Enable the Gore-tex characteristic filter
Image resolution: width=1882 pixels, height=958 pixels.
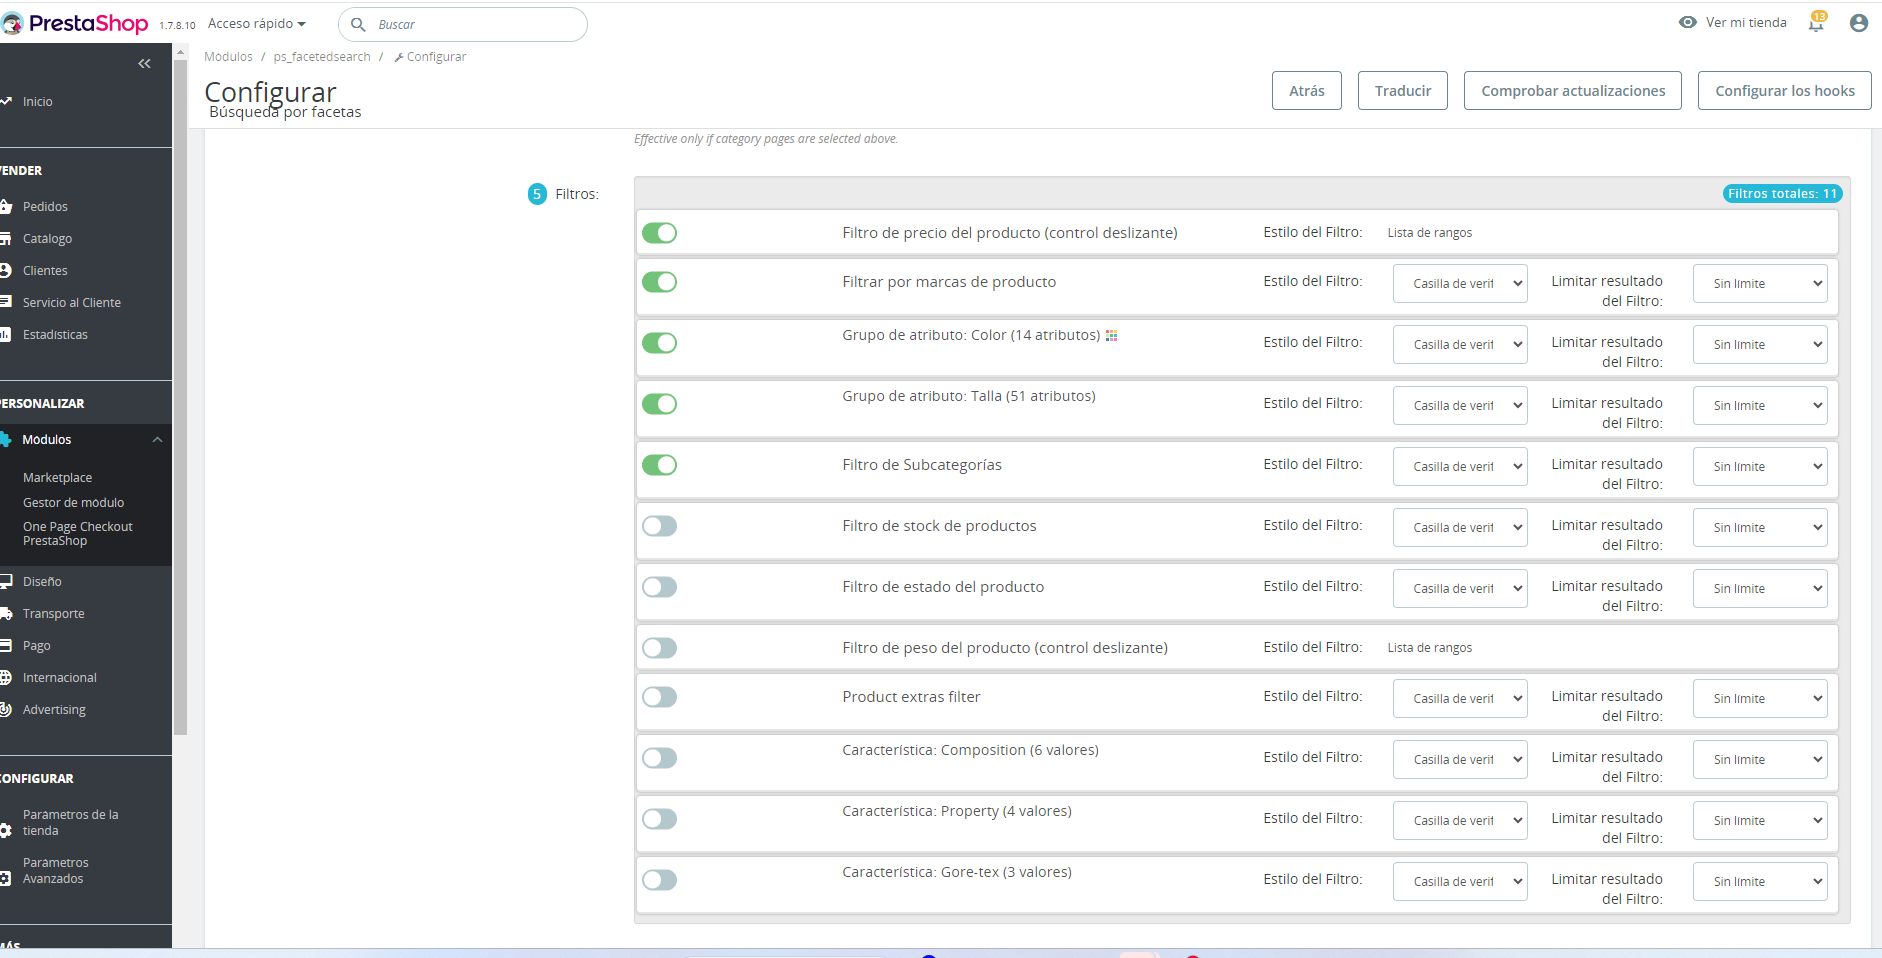coord(659,880)
